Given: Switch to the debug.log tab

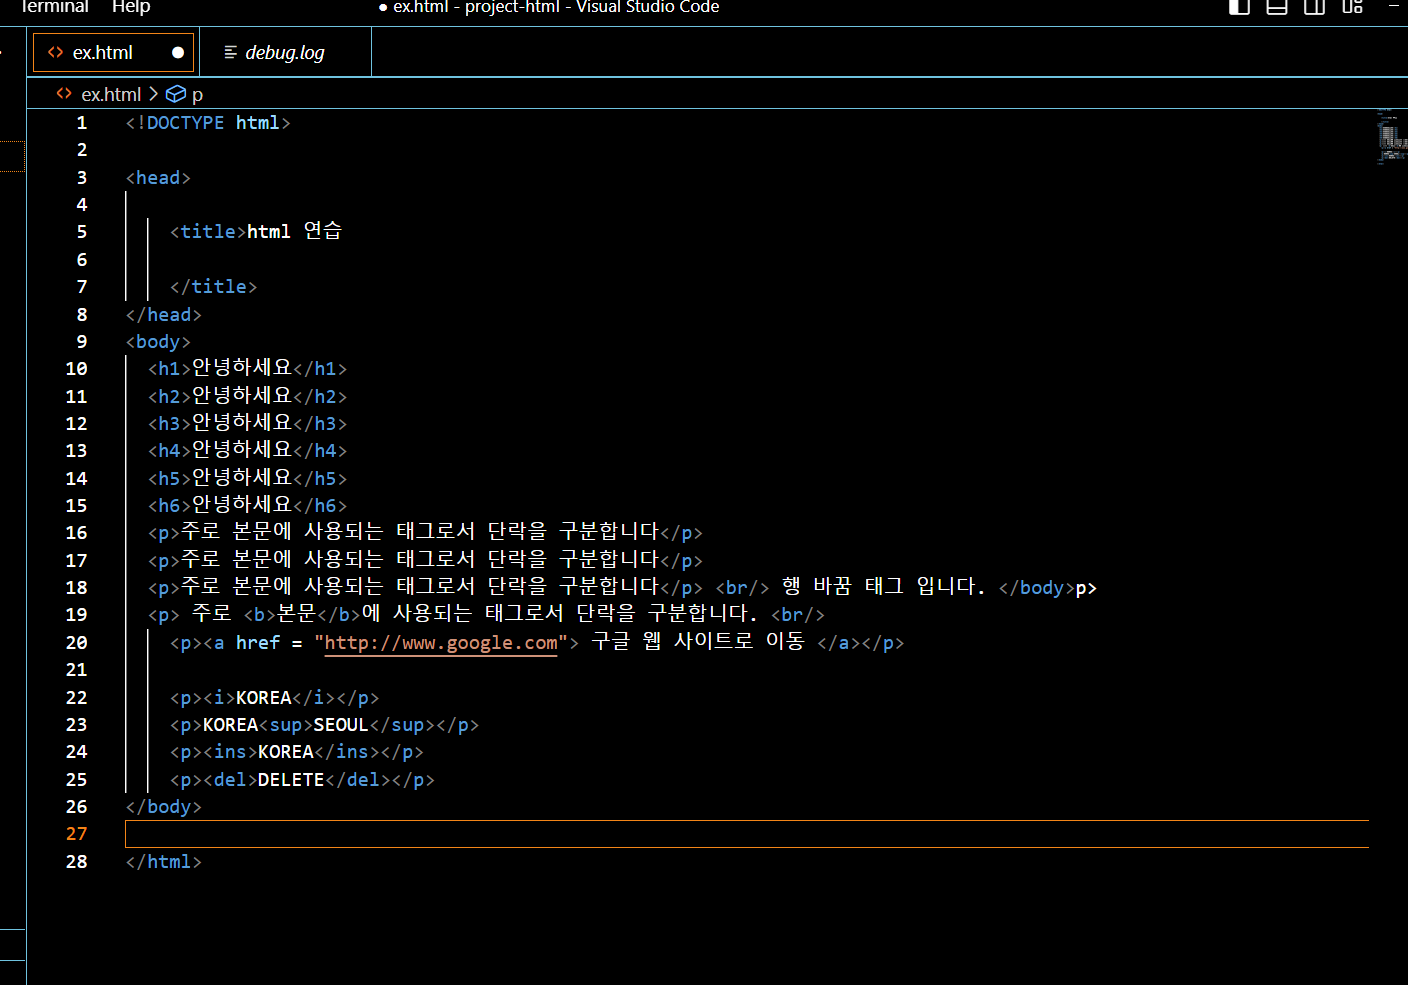Looking at the screenshot, I should click(285, 52).
